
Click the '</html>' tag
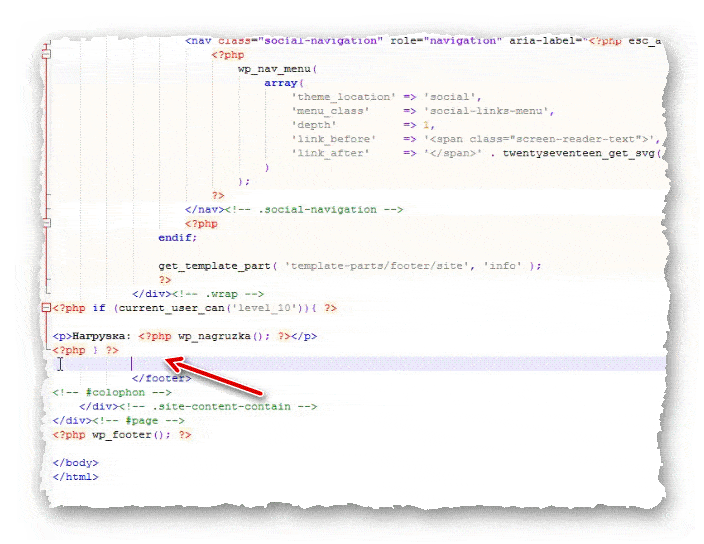[x=75, y=477]
